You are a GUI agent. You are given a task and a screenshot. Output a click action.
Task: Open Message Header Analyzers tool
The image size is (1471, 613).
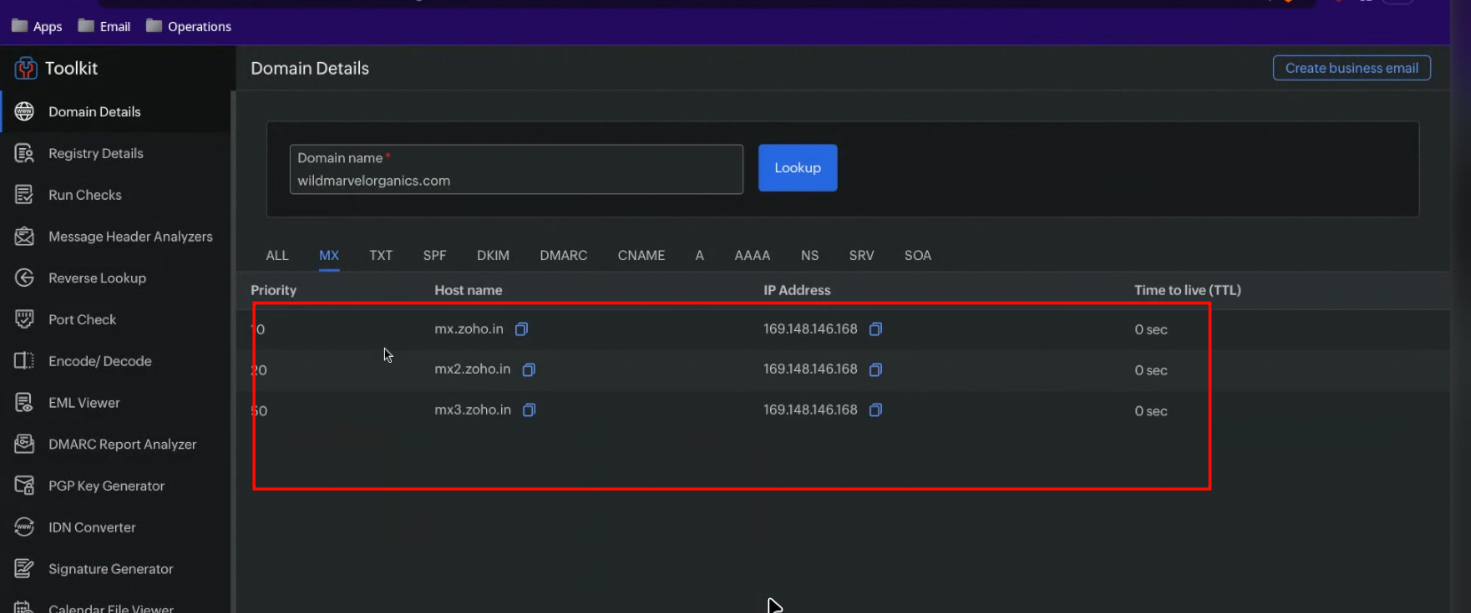130,237
